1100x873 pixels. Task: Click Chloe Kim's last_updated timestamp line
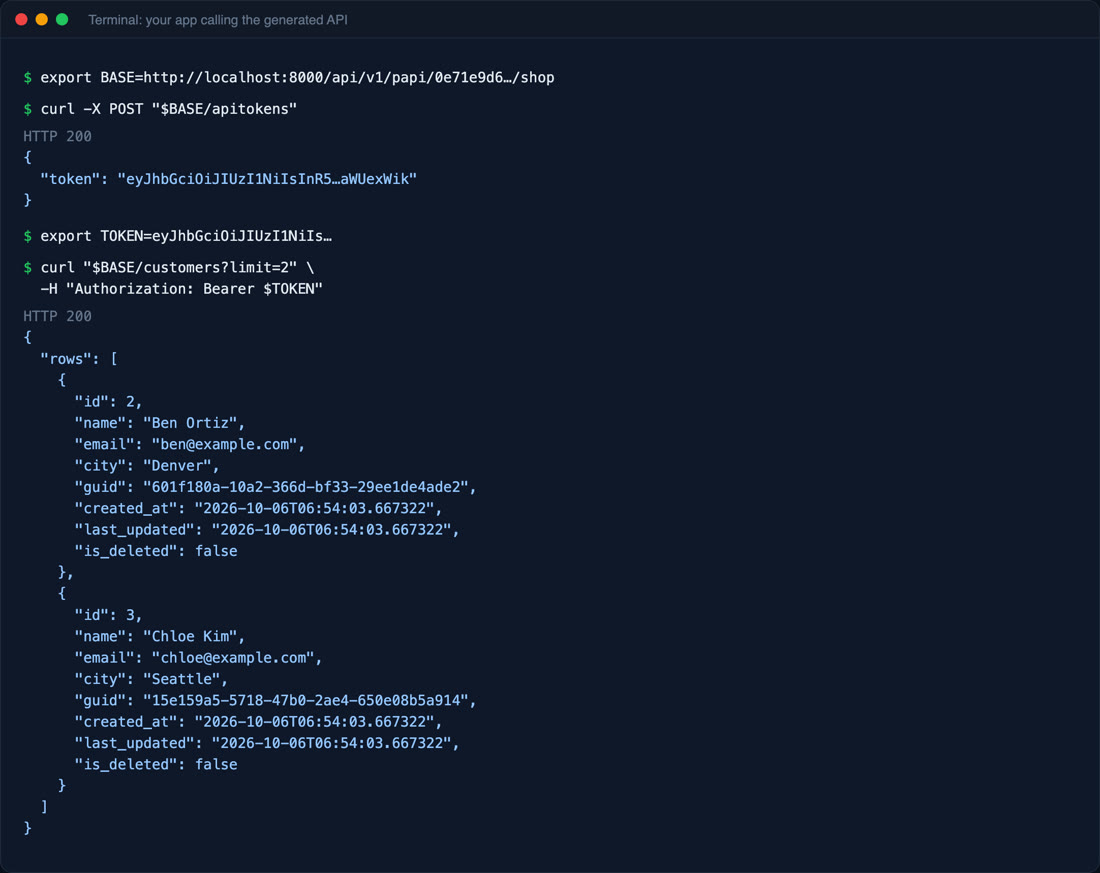[x=267, y=743]
